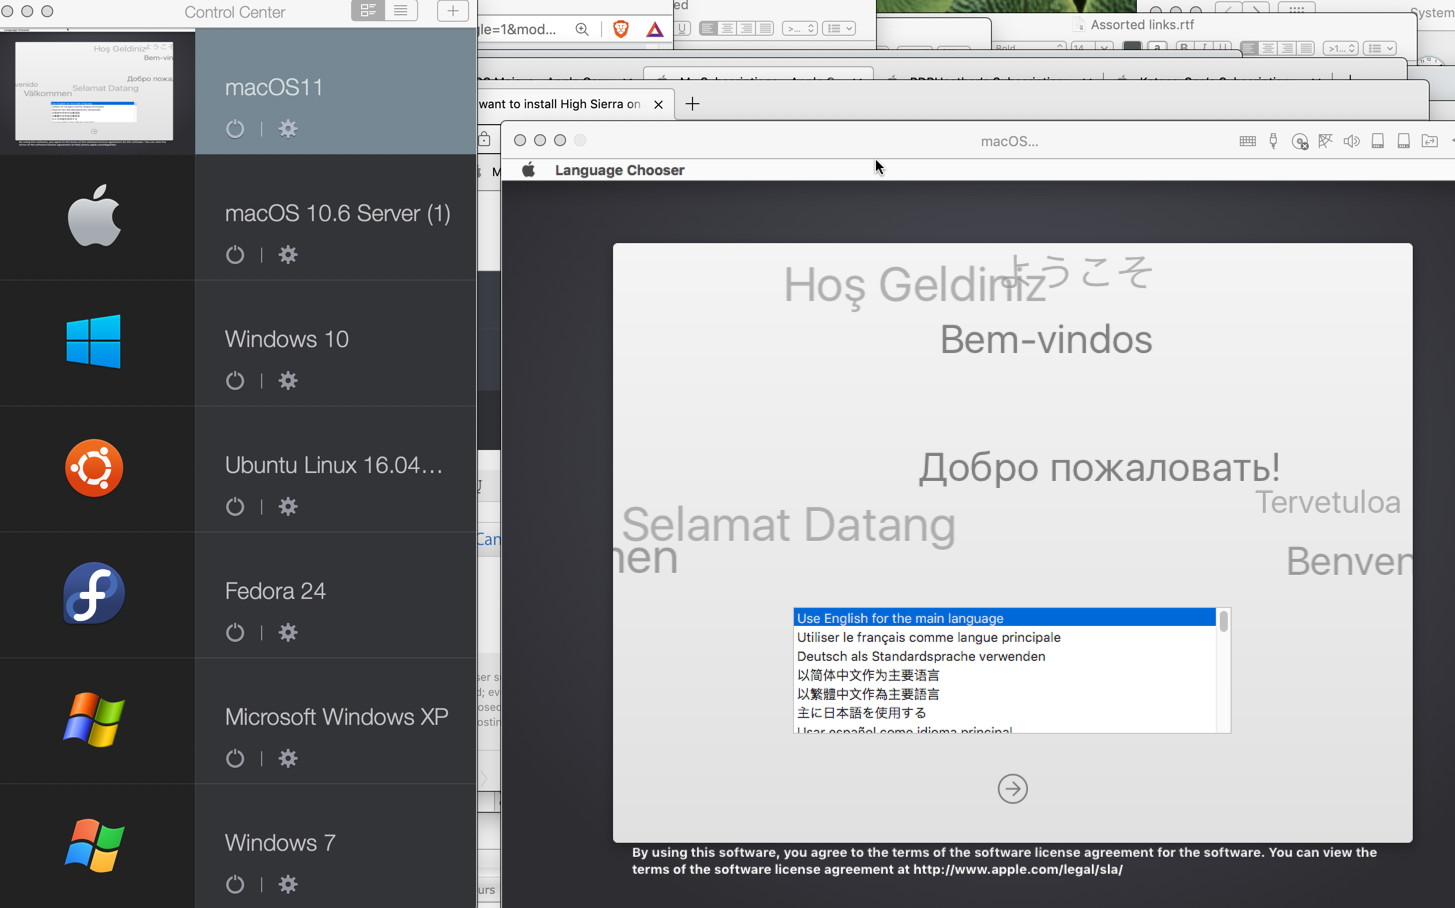
Task: Select the Windows 7 virtual machine name
Action: pos(280,843)
